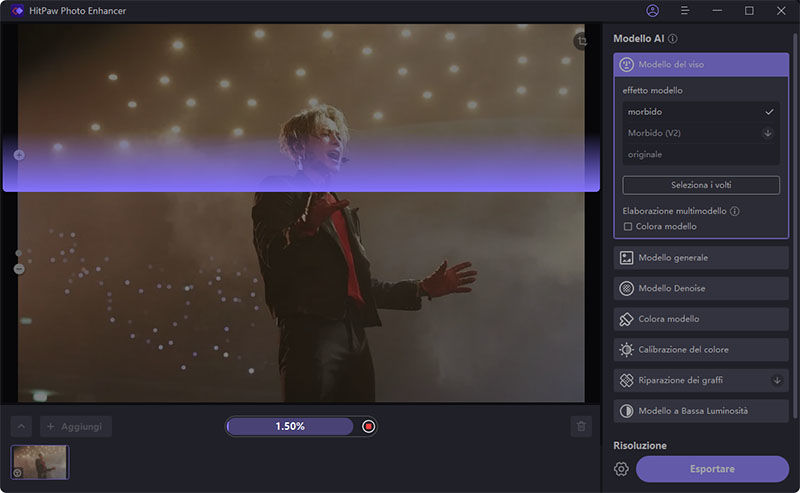Open settings gear beside Esportare

click(x=621, y=469)
